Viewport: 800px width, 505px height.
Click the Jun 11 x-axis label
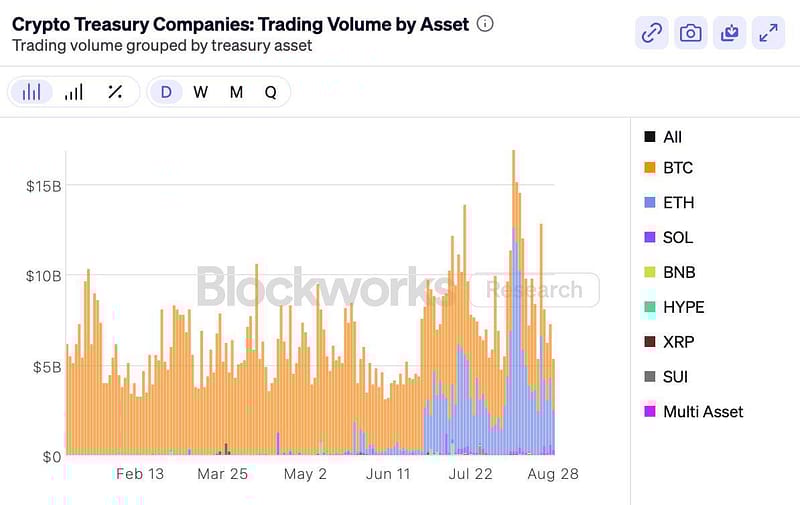[x=388, y=474]
